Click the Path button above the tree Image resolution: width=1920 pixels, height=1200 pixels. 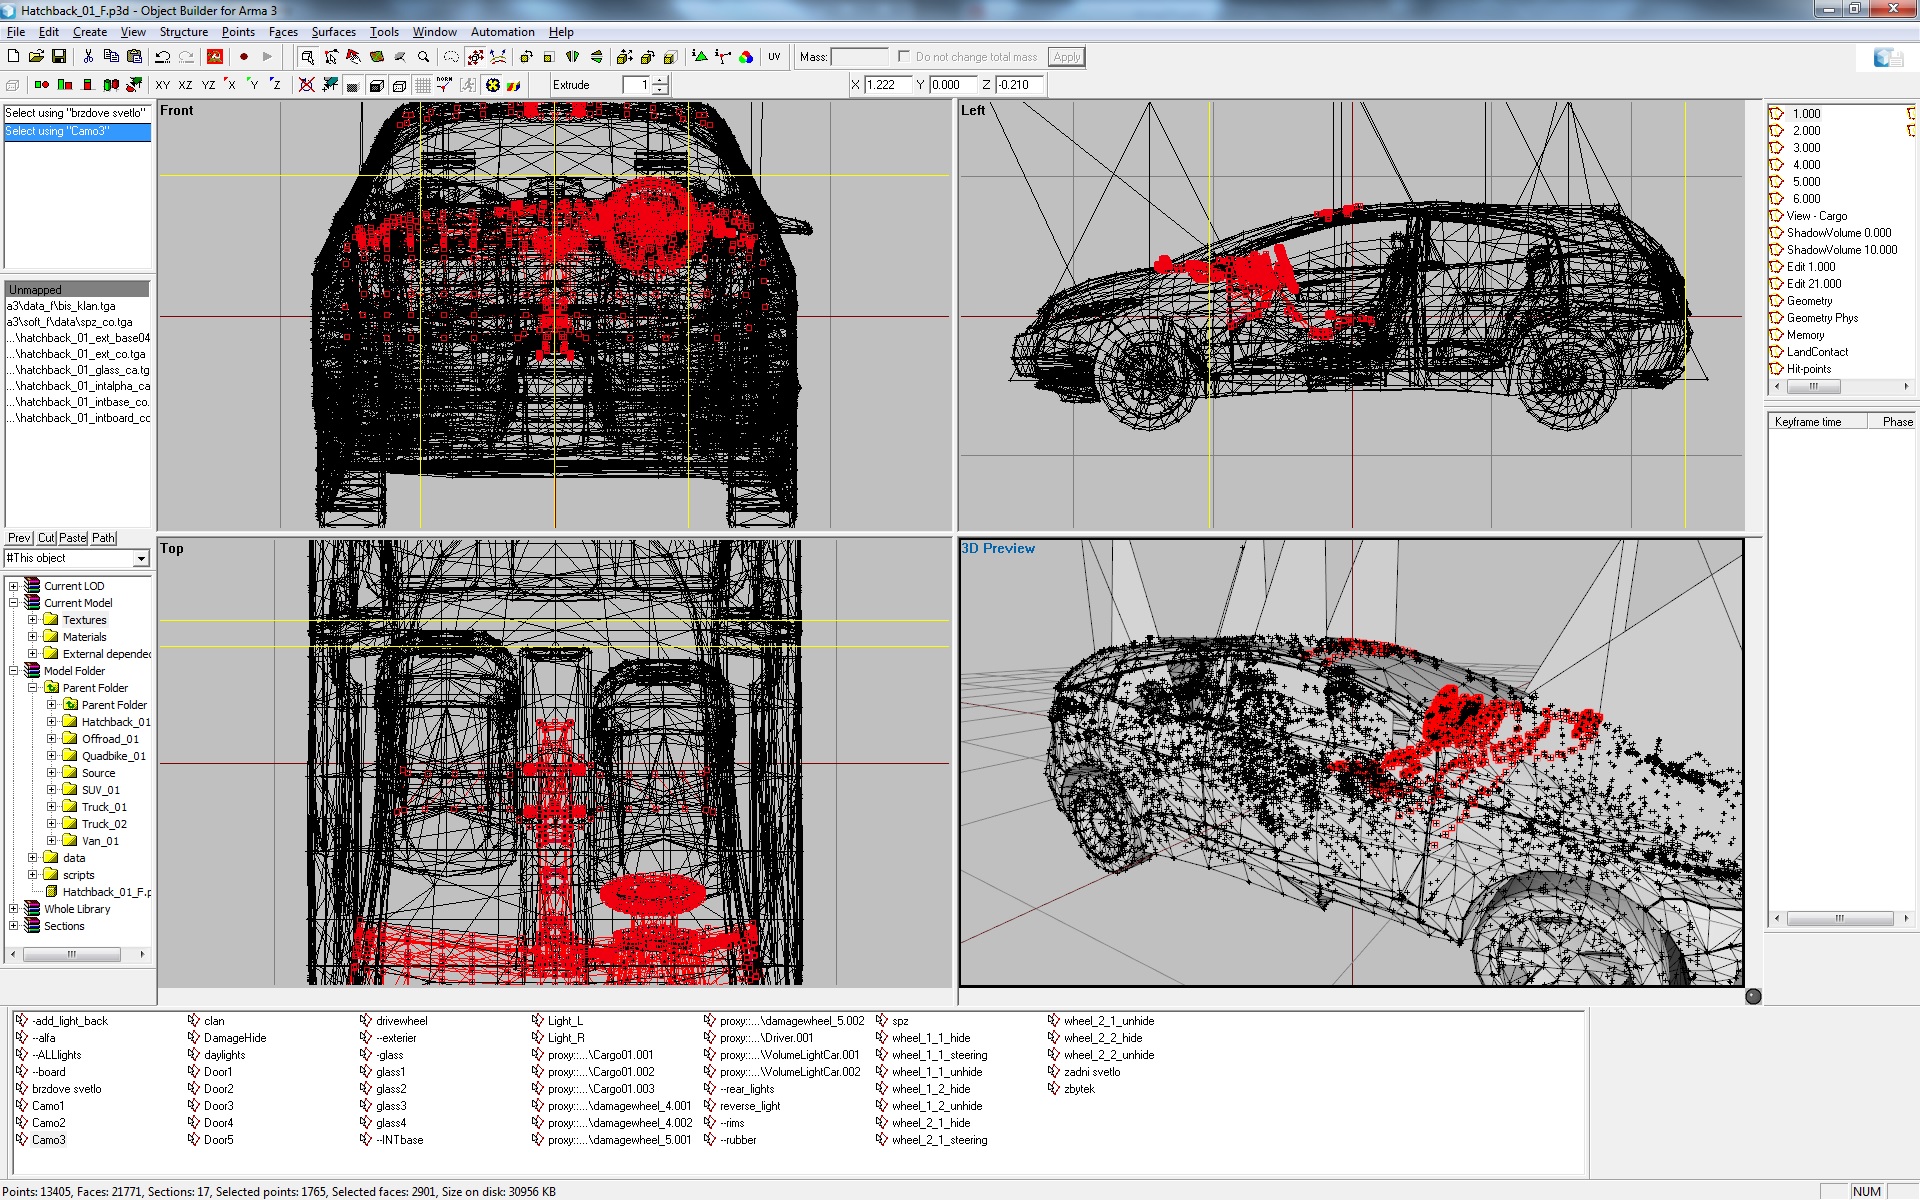click(102, 538)
